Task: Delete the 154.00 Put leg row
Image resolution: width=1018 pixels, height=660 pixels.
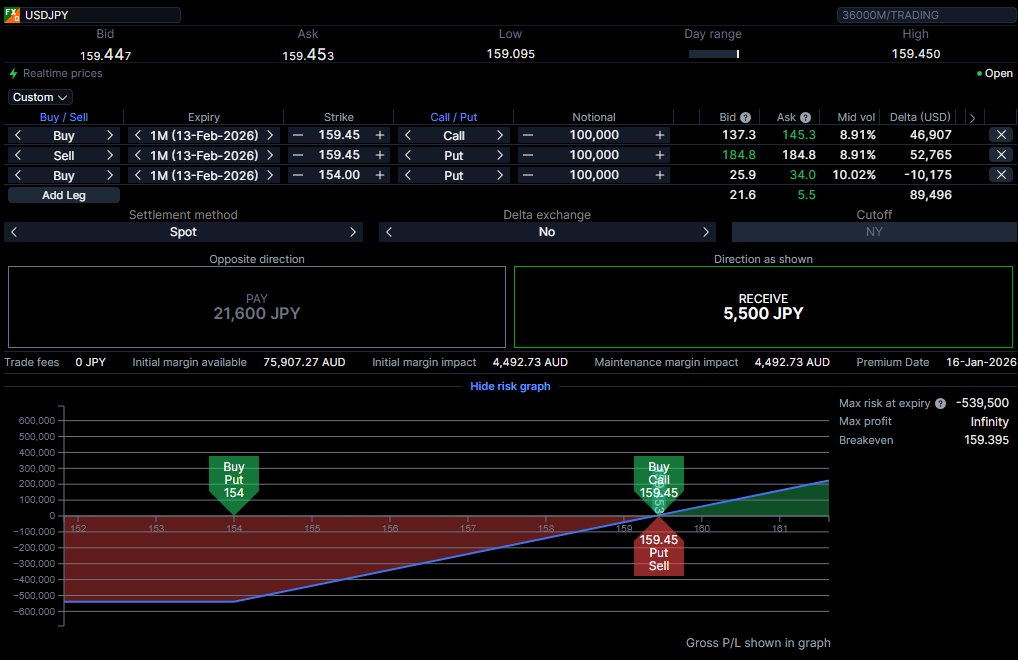Action: click(x=1001, y=175)
